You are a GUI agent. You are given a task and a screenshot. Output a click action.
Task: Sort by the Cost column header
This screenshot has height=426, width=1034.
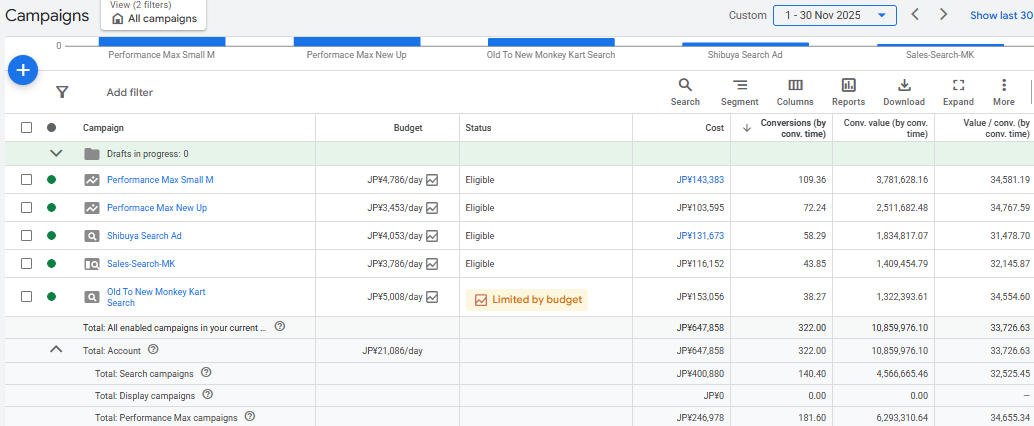[x=714, y=128]
